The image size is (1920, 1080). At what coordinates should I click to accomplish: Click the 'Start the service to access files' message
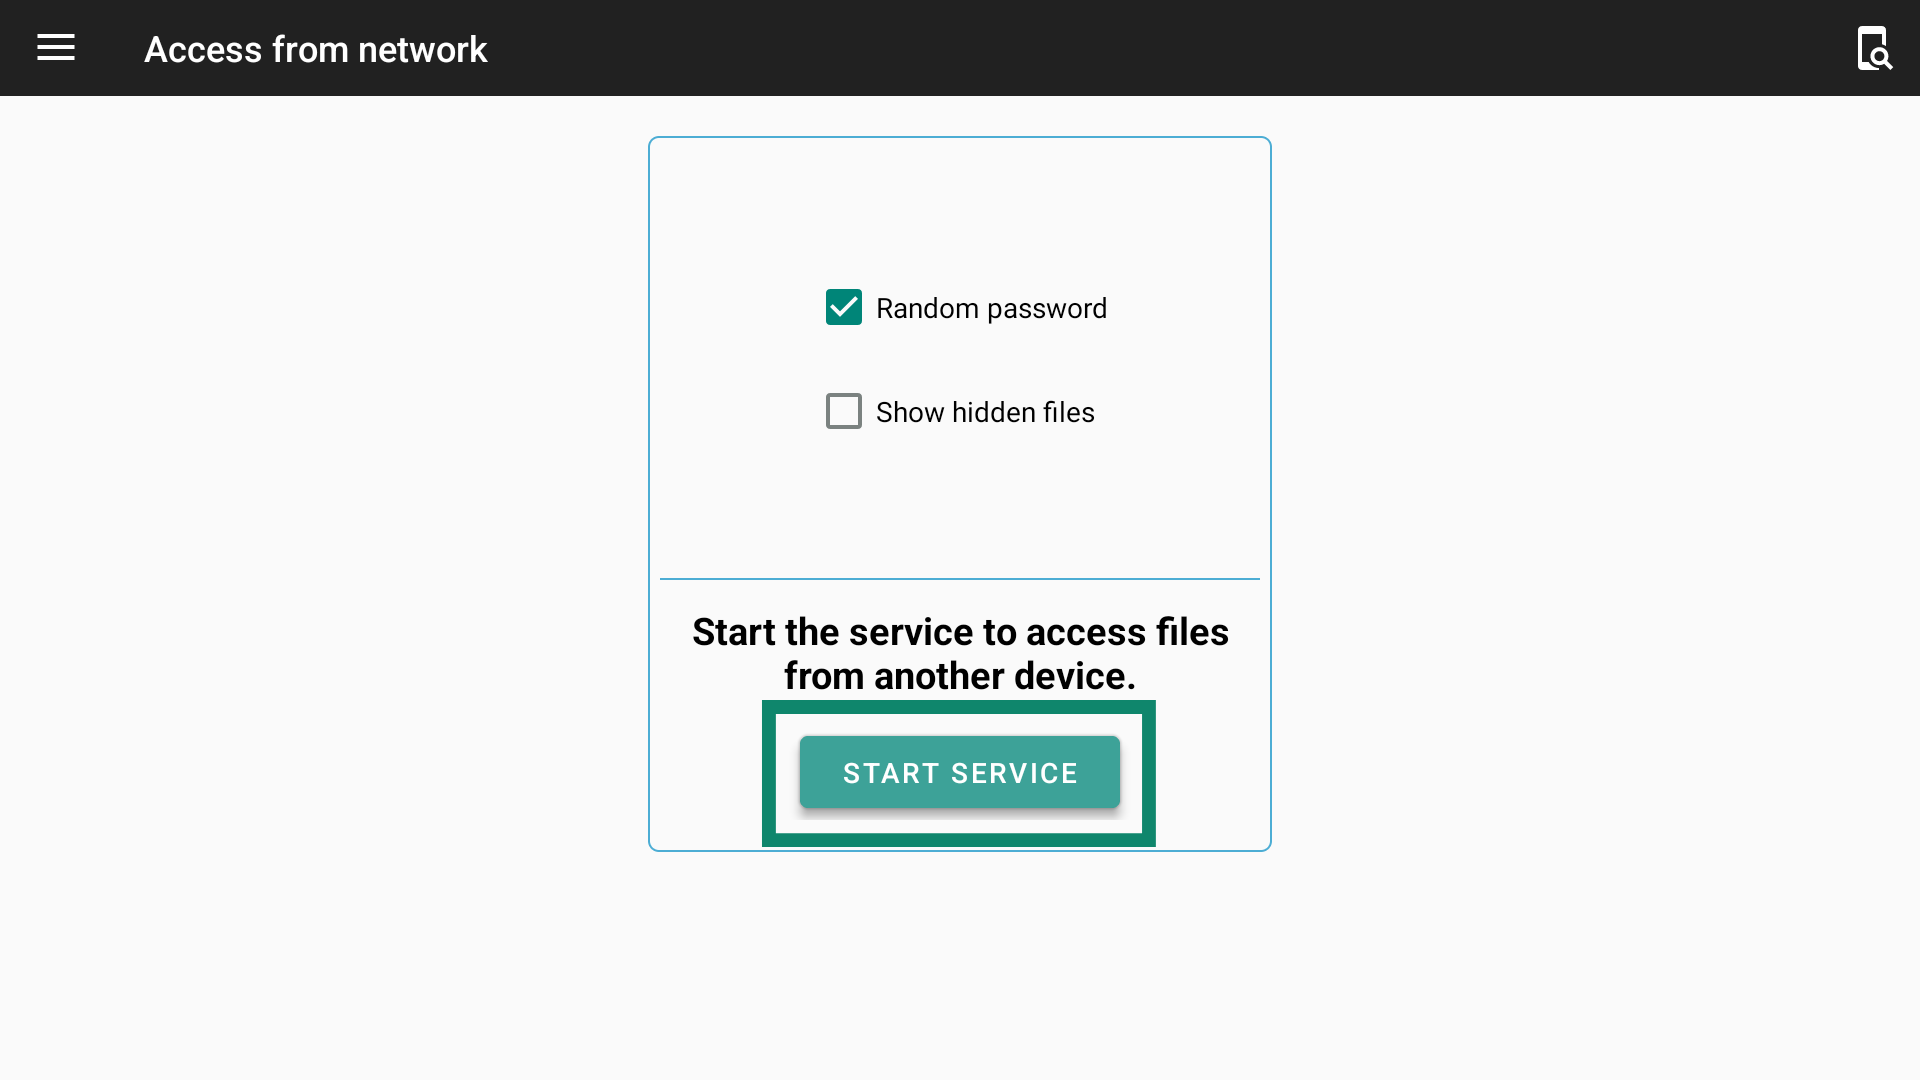(x=960, y=654)
